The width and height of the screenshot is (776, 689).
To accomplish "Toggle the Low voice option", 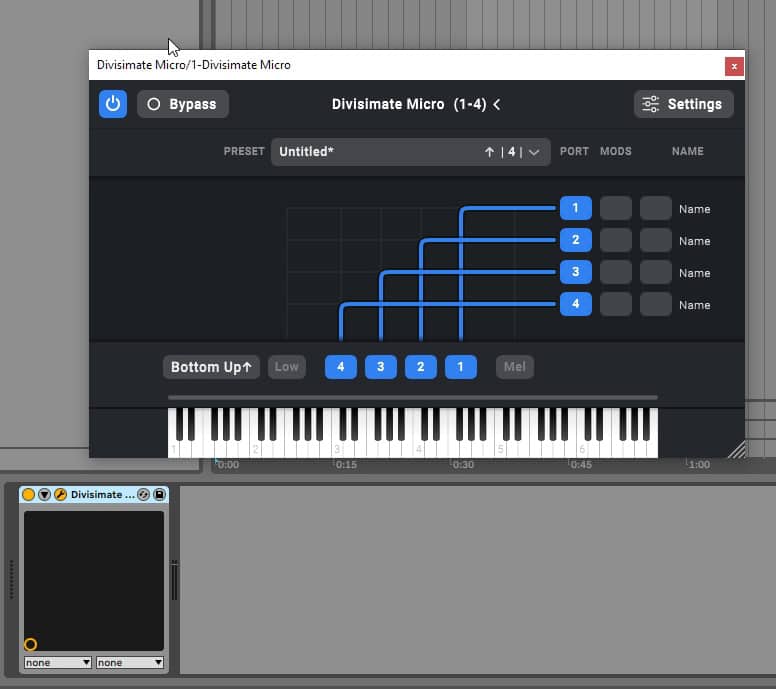I will 287,367.
